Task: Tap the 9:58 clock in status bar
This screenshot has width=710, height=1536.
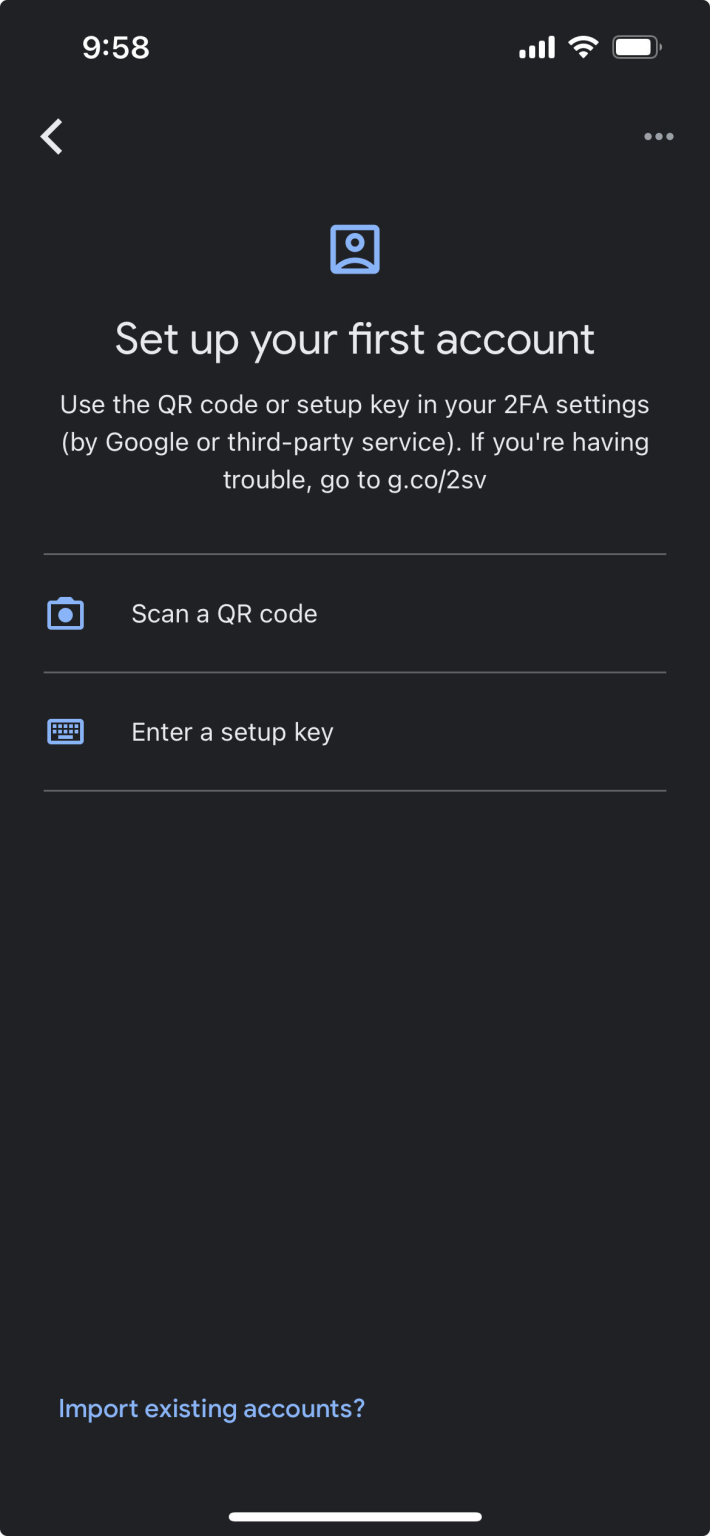Action: (116, 47)
